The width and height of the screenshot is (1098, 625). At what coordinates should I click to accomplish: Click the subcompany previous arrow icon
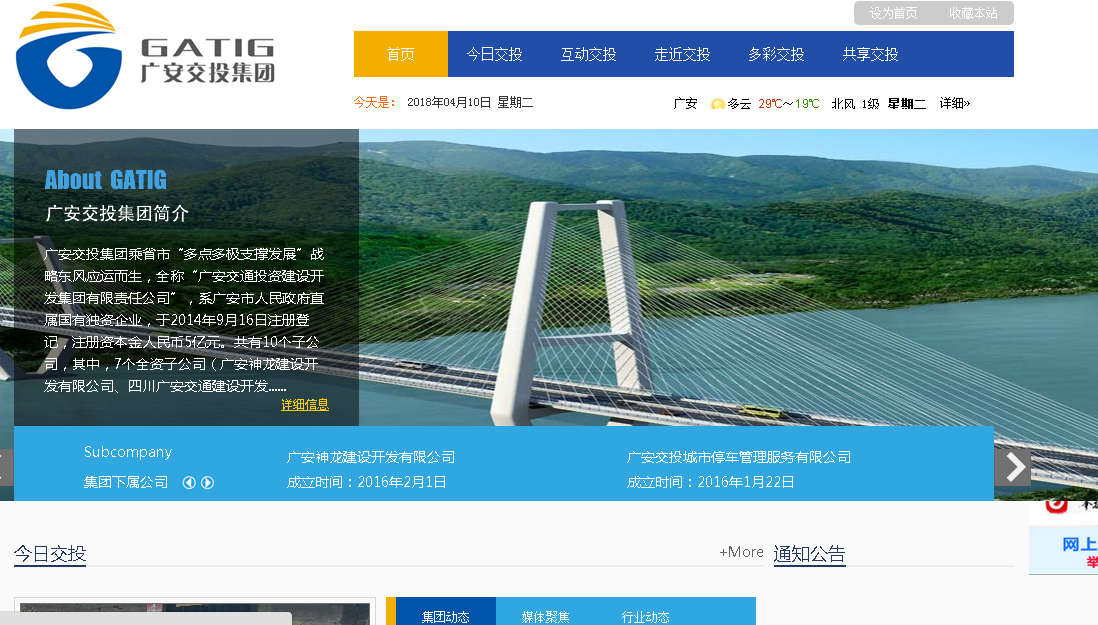coord(189,483)
